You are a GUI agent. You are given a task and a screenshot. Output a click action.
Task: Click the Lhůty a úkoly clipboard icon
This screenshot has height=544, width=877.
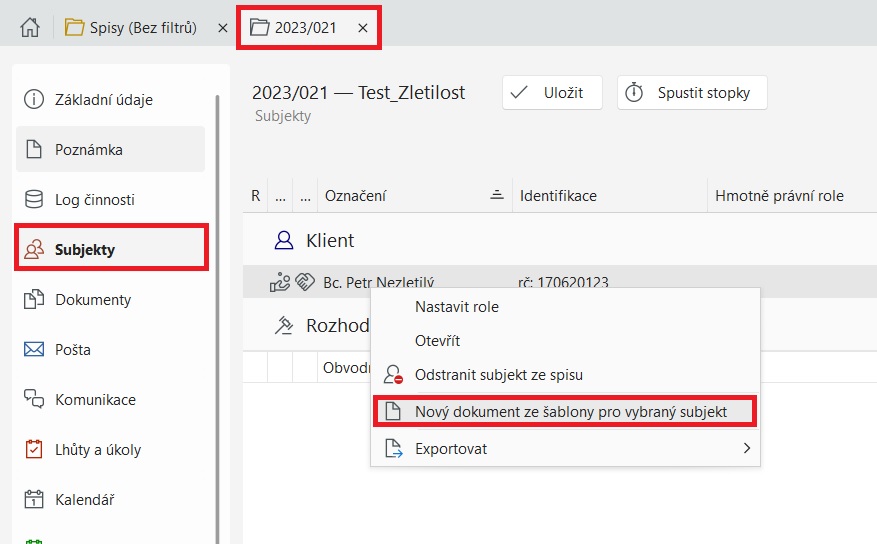coord(34,449)
